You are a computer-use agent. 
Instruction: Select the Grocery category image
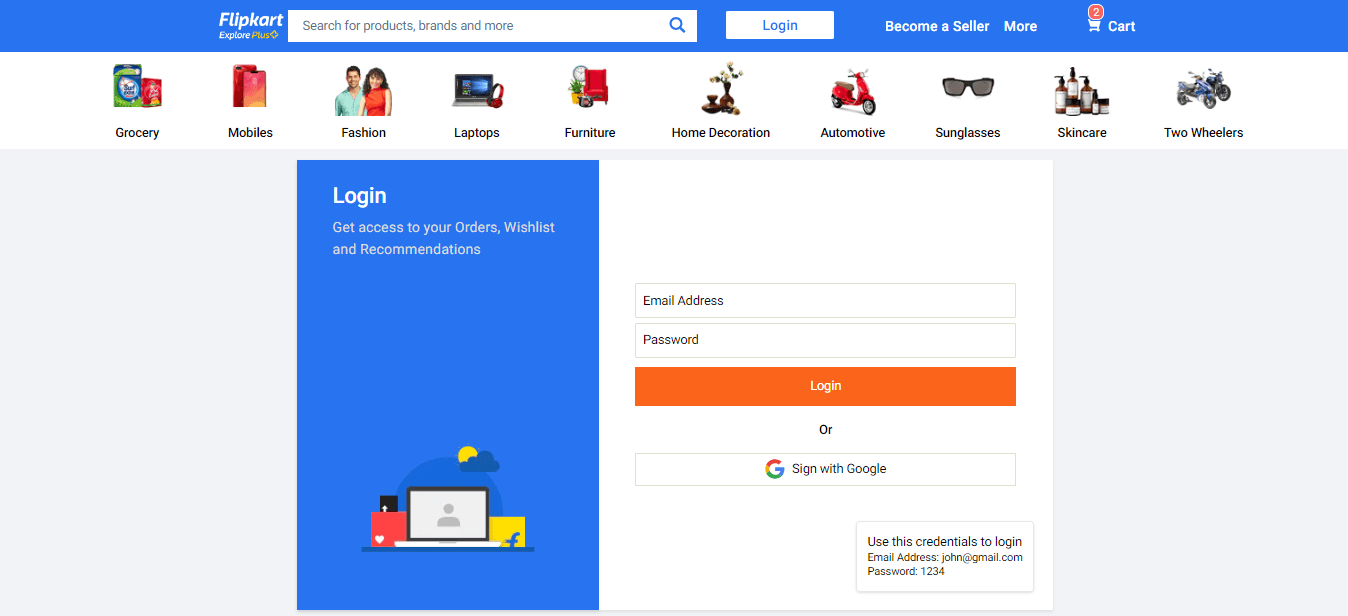pyautogui.click(x=137, y=87)
